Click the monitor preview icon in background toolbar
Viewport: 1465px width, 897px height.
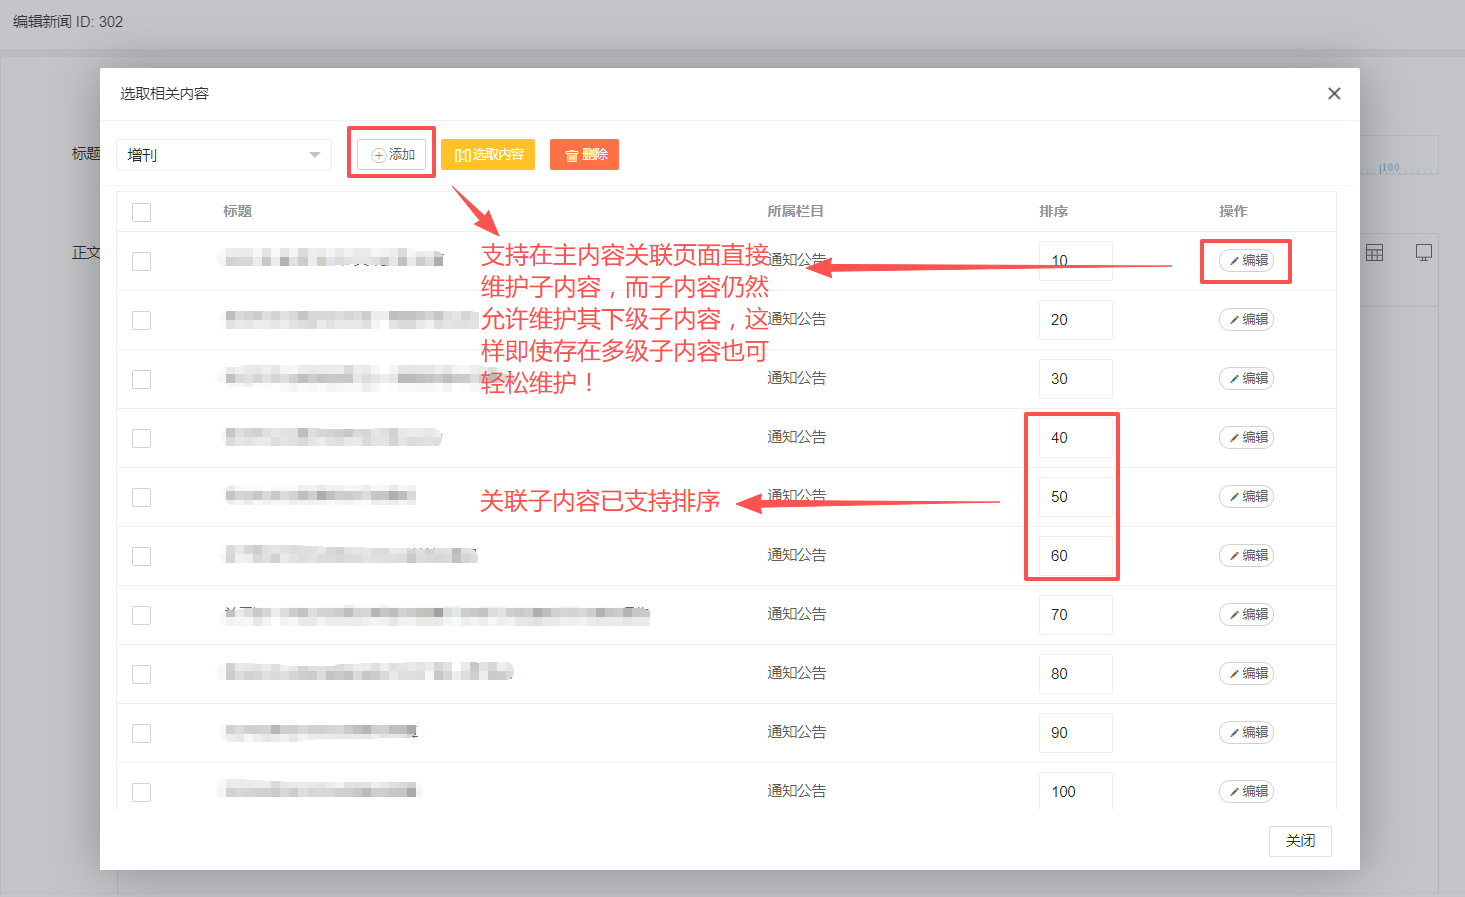click(x=1424, y=253)
